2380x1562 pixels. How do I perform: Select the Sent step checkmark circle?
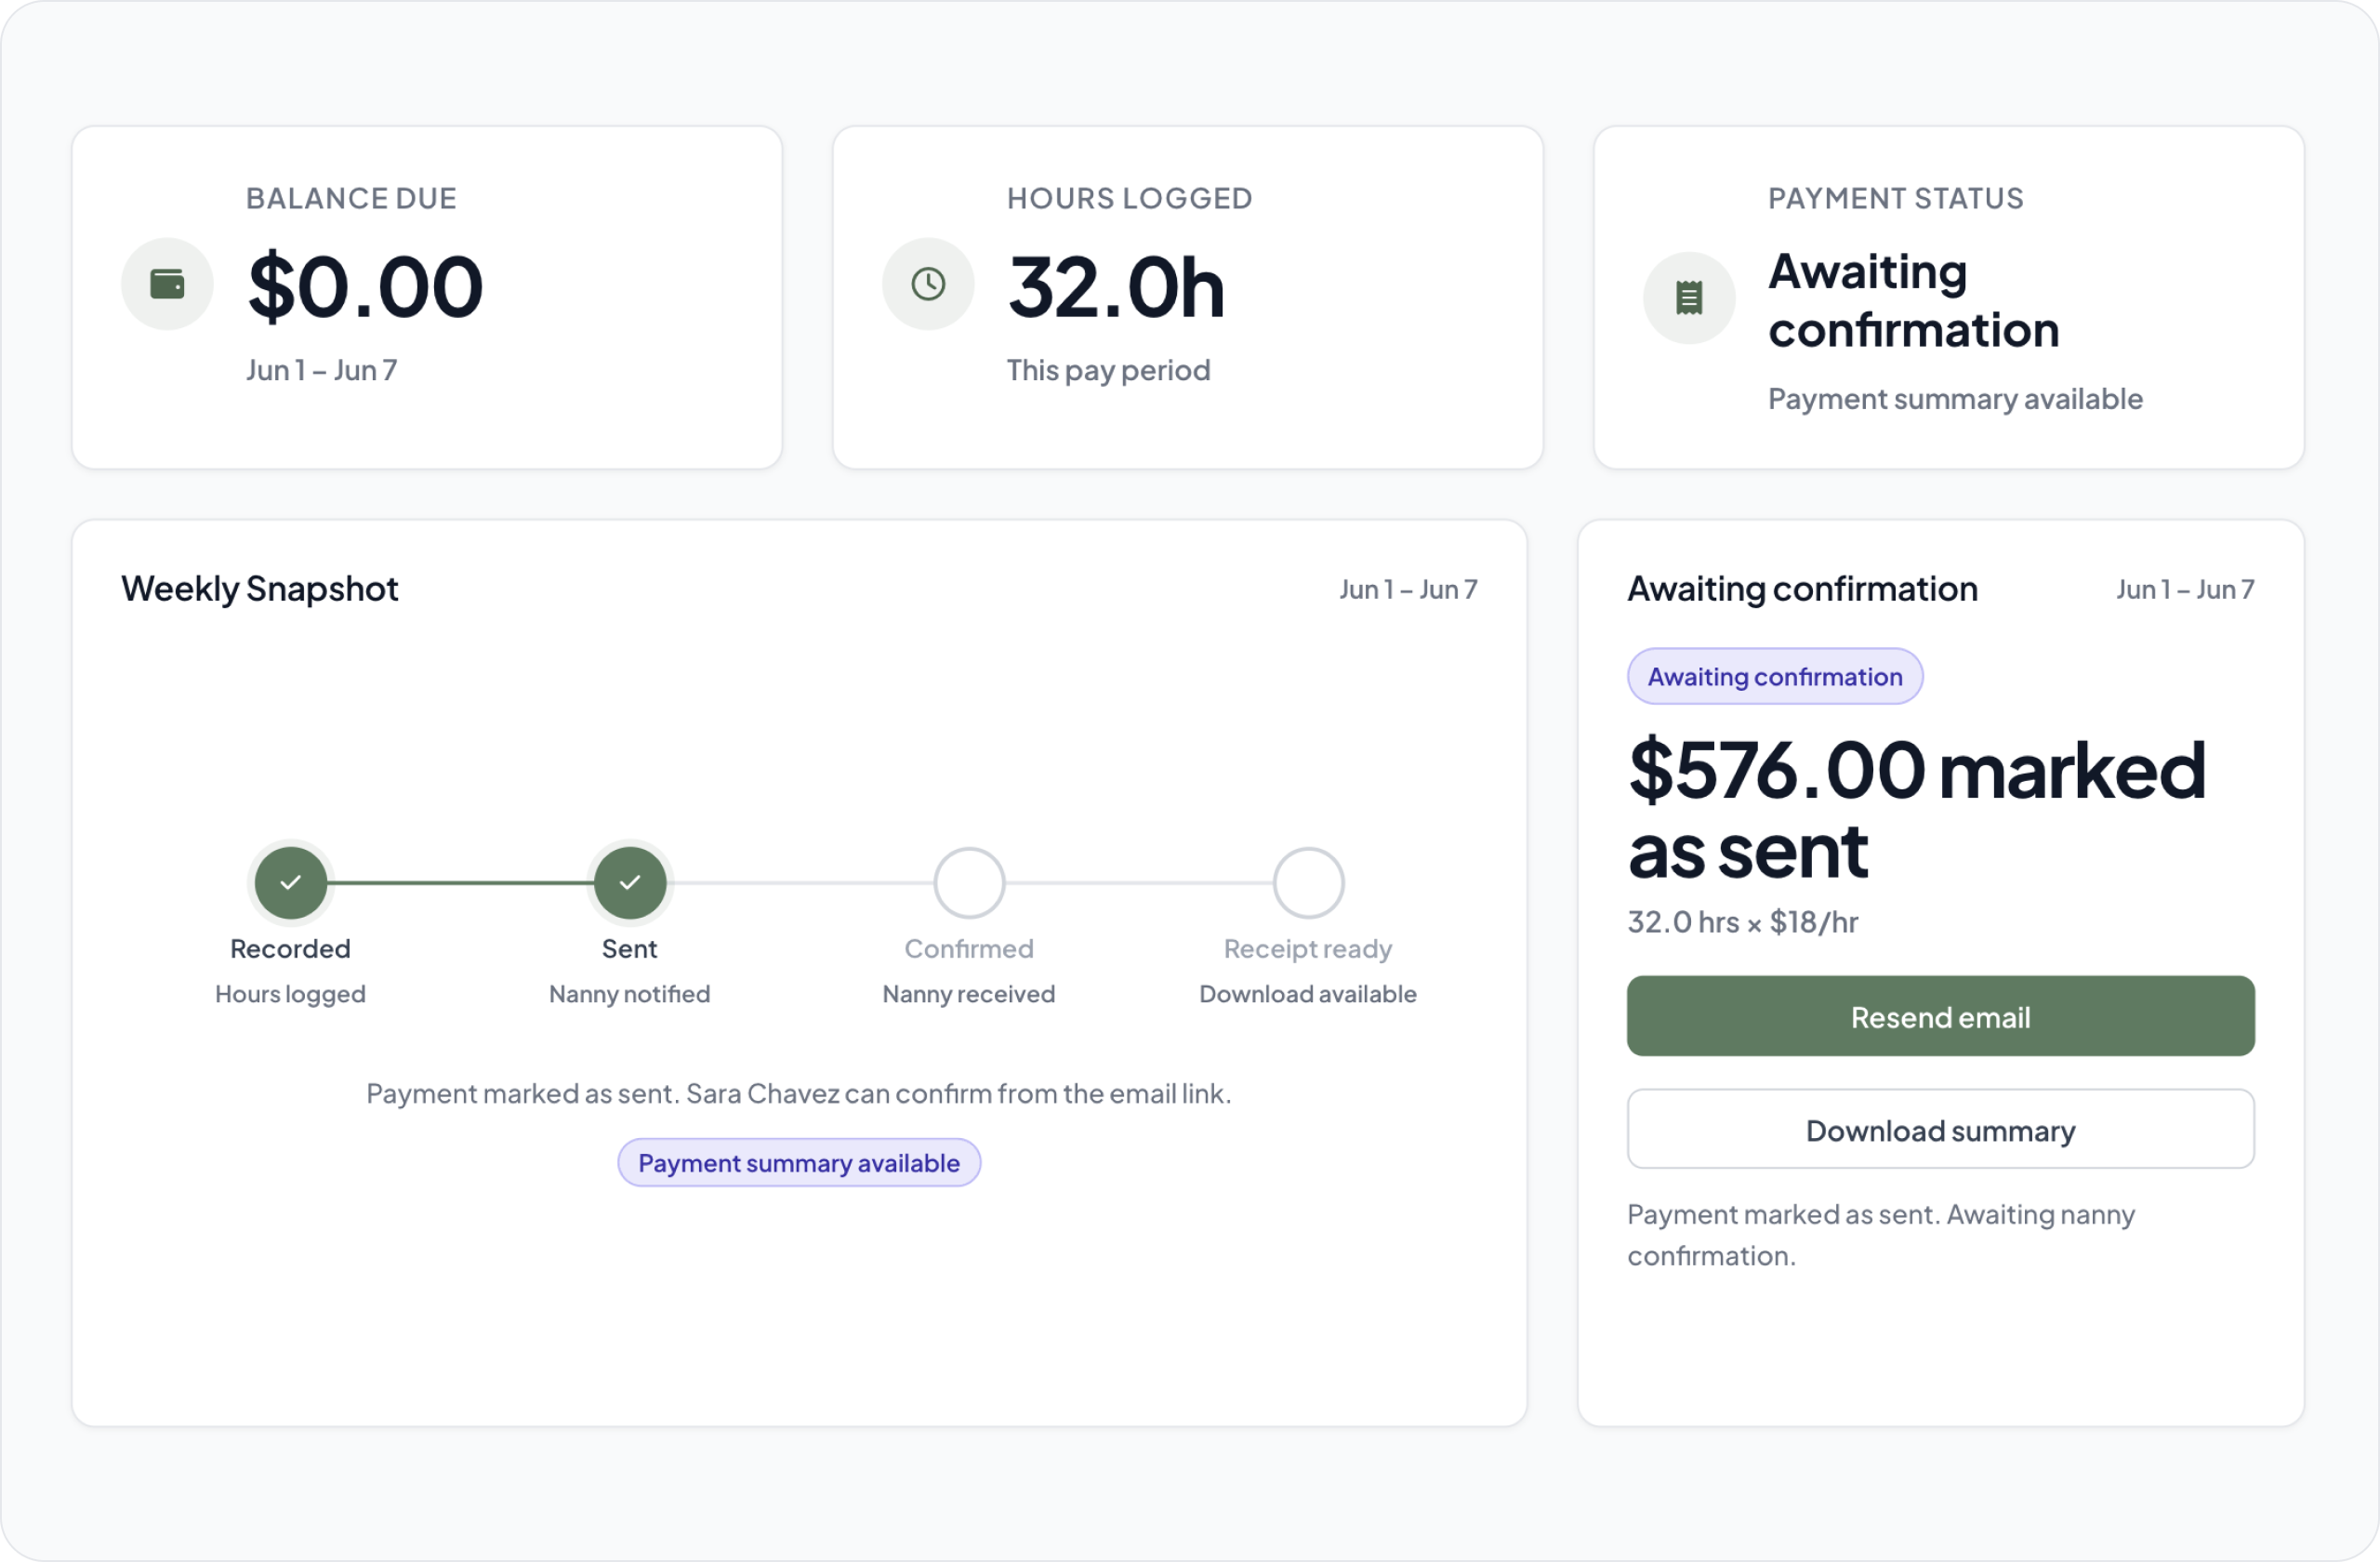(x=630, y=883)
